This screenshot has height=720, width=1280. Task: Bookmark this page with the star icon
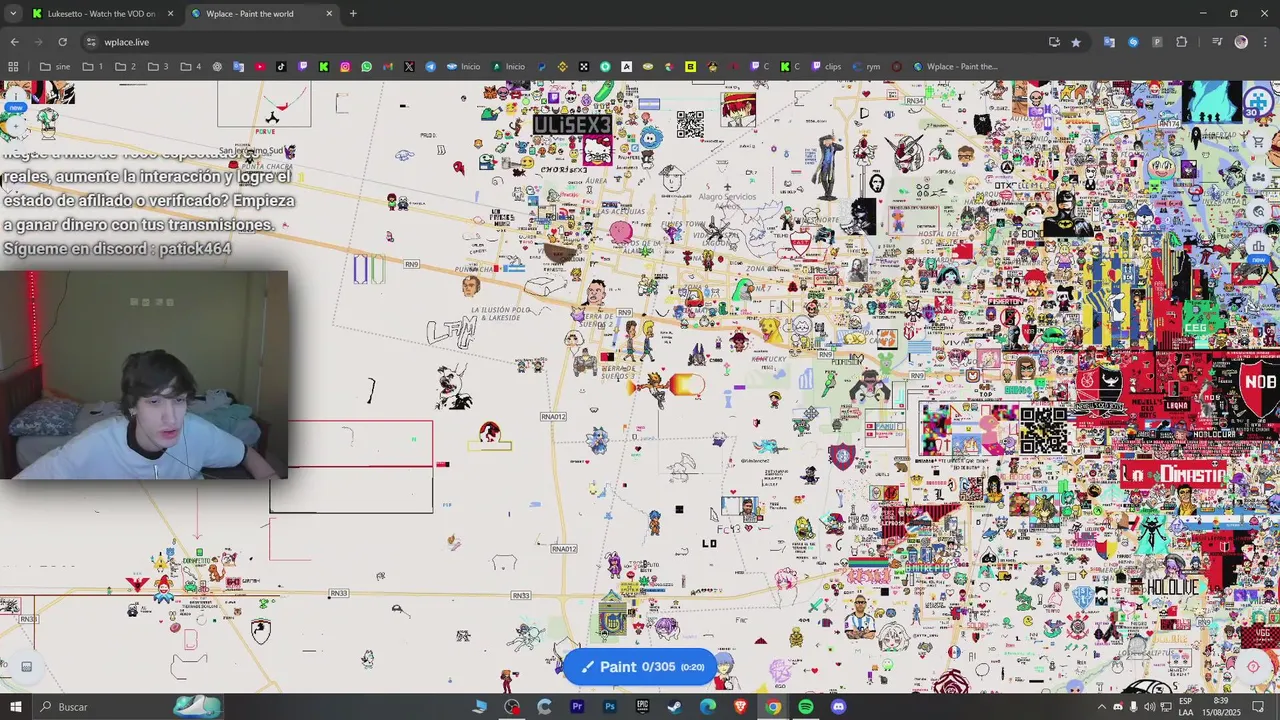click(1076, 42)
